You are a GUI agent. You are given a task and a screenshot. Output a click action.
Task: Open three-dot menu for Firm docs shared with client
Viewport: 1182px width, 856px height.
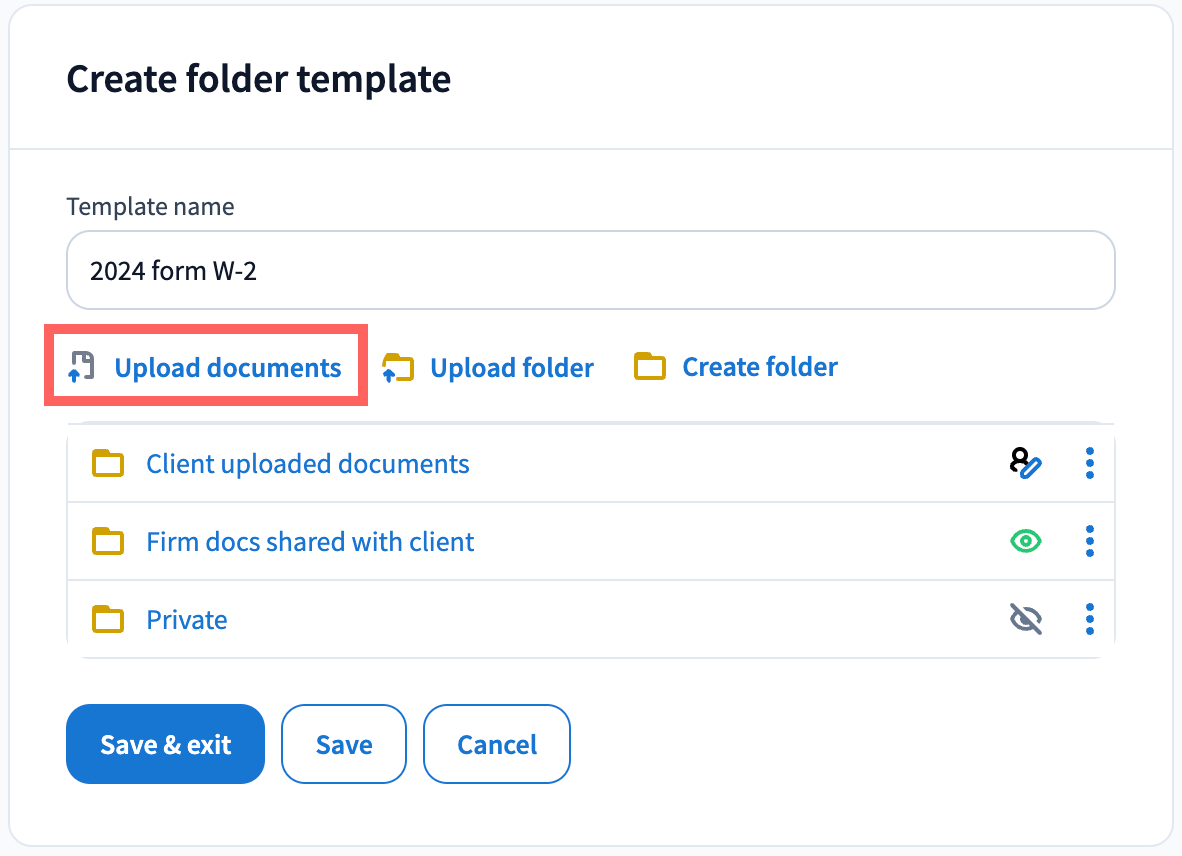(1089, 542)
